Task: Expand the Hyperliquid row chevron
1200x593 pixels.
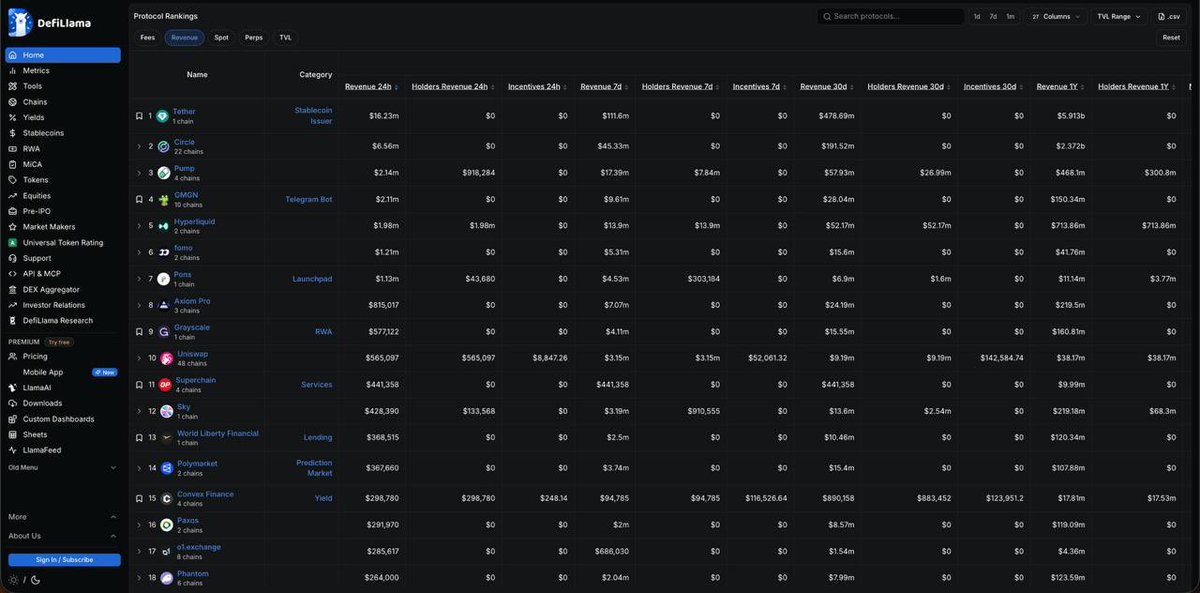Action: coord(139,226)
